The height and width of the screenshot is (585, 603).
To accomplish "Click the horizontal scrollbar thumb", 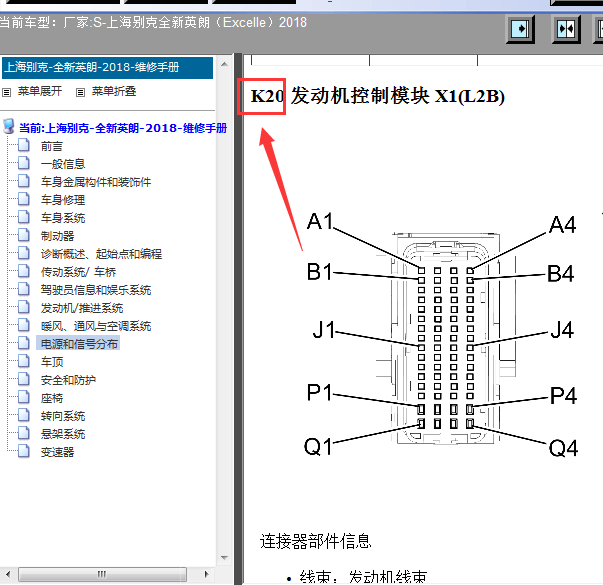I will coord(102,575).
